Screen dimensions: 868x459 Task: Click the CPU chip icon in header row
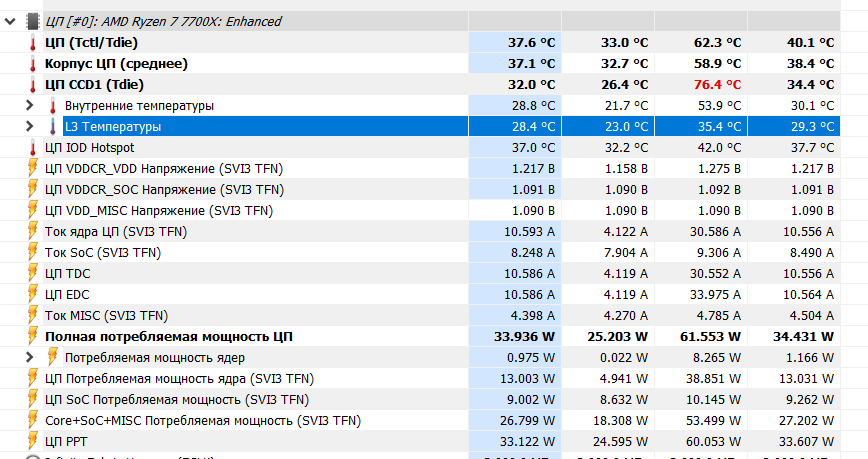32,21
